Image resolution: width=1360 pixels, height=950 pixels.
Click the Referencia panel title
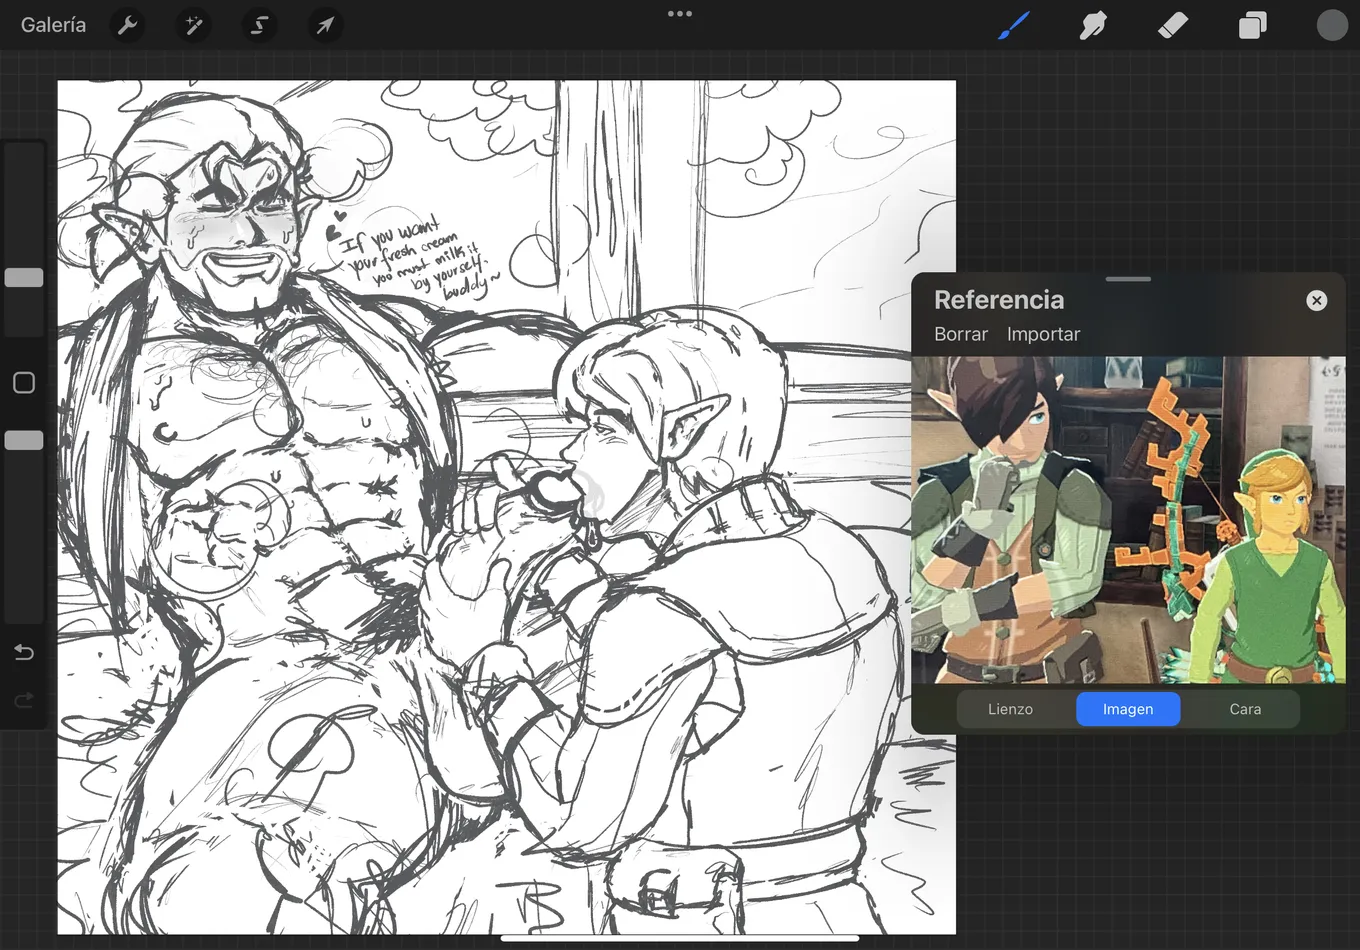[999, 300]
